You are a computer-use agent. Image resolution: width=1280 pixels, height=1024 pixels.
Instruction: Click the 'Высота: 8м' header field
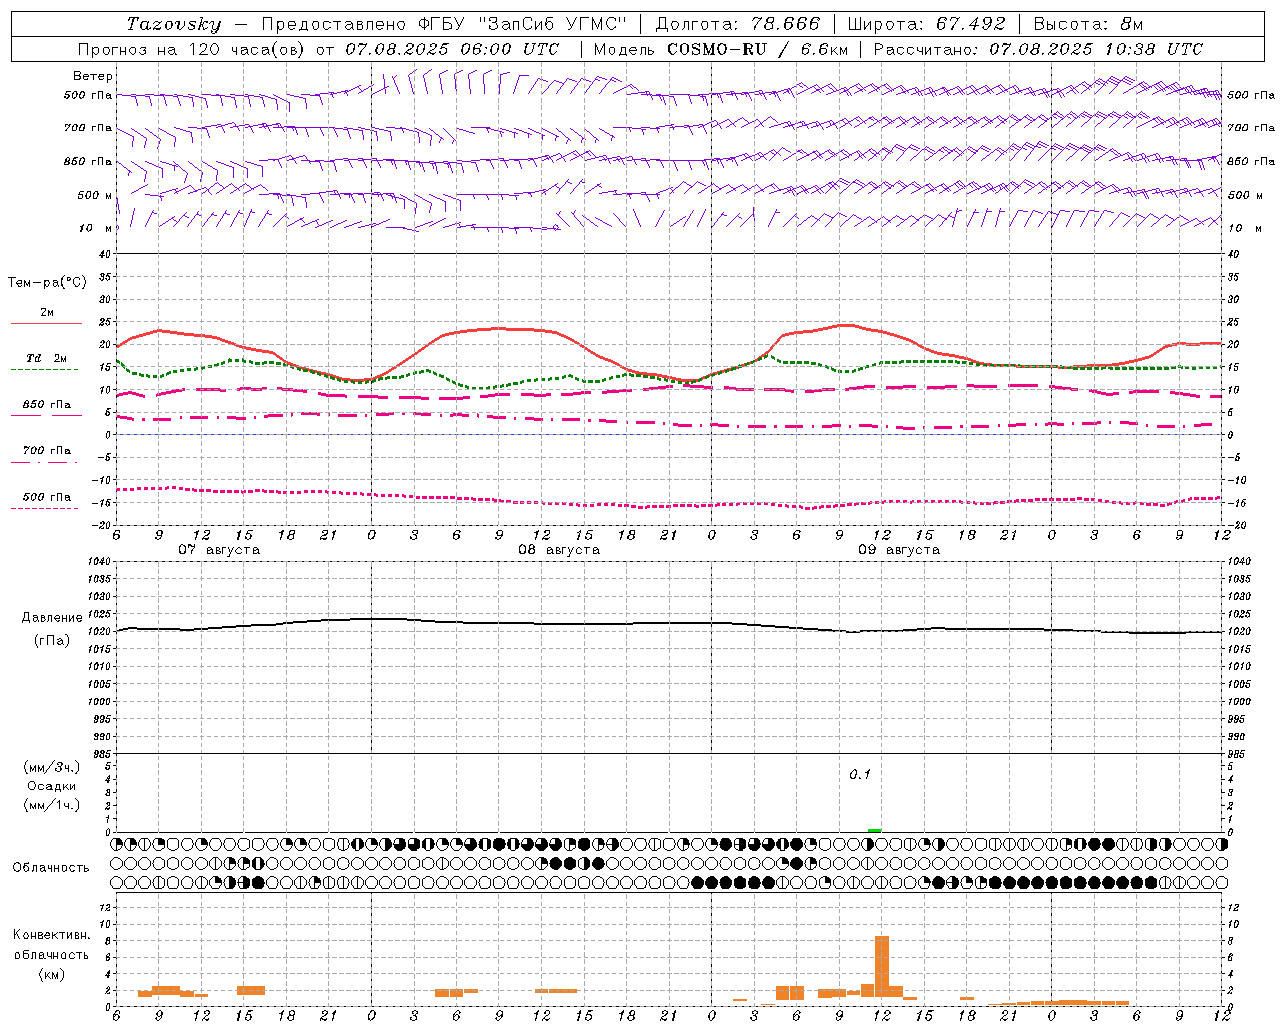1088,24
